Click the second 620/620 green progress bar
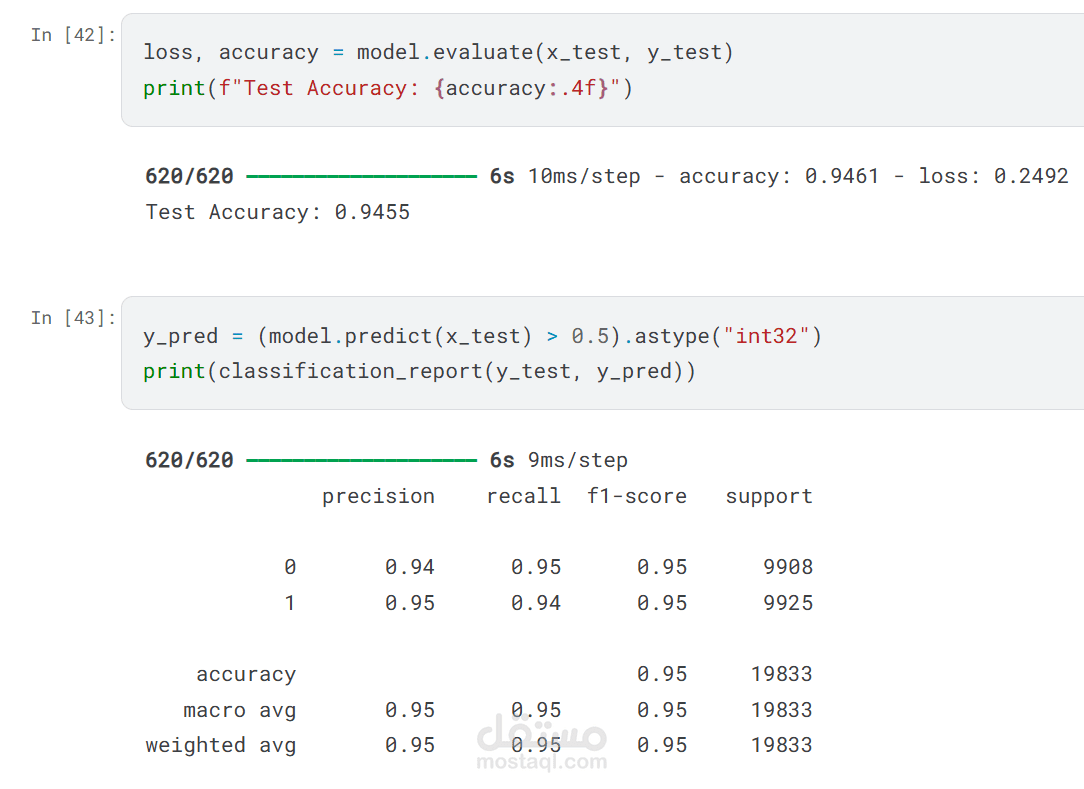Screen dimensions: 1084x789 (x=362, y=461)
